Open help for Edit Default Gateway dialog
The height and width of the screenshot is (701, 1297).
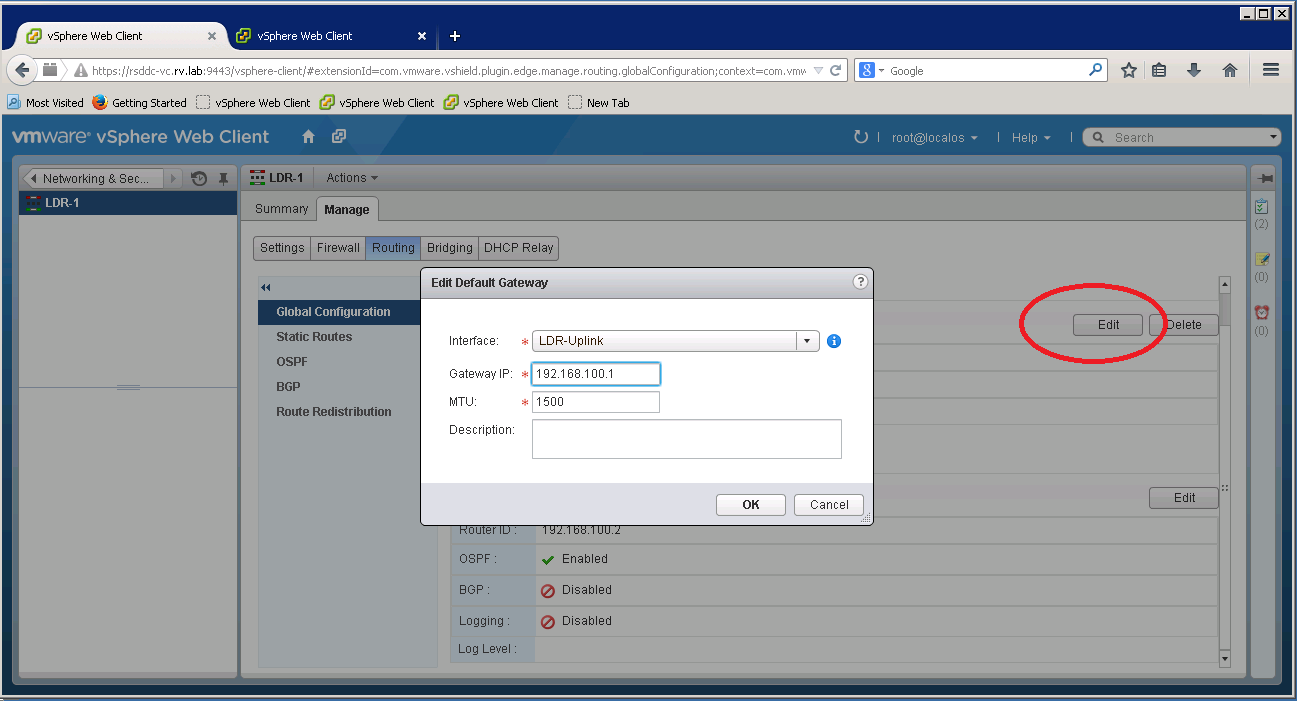[x=859, y=282]
